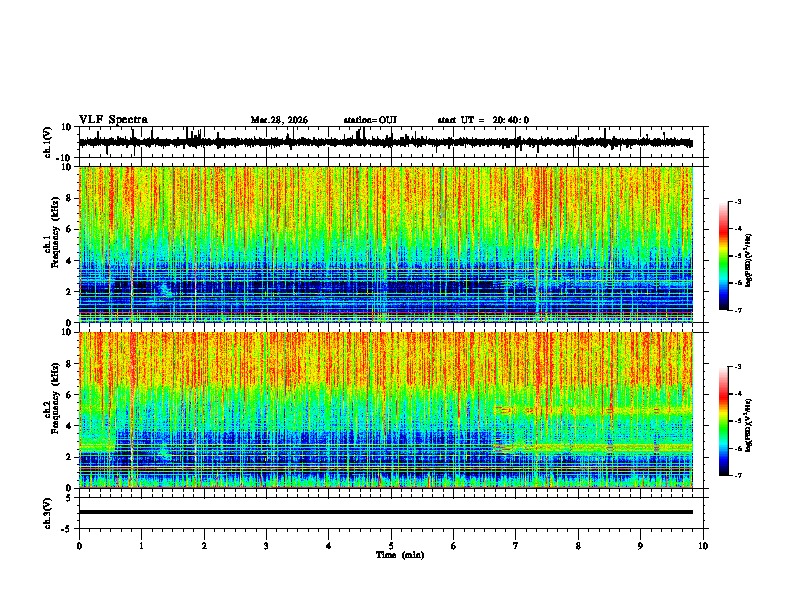Click inside the ch.1 spectrogram panel

click(386, 244)
